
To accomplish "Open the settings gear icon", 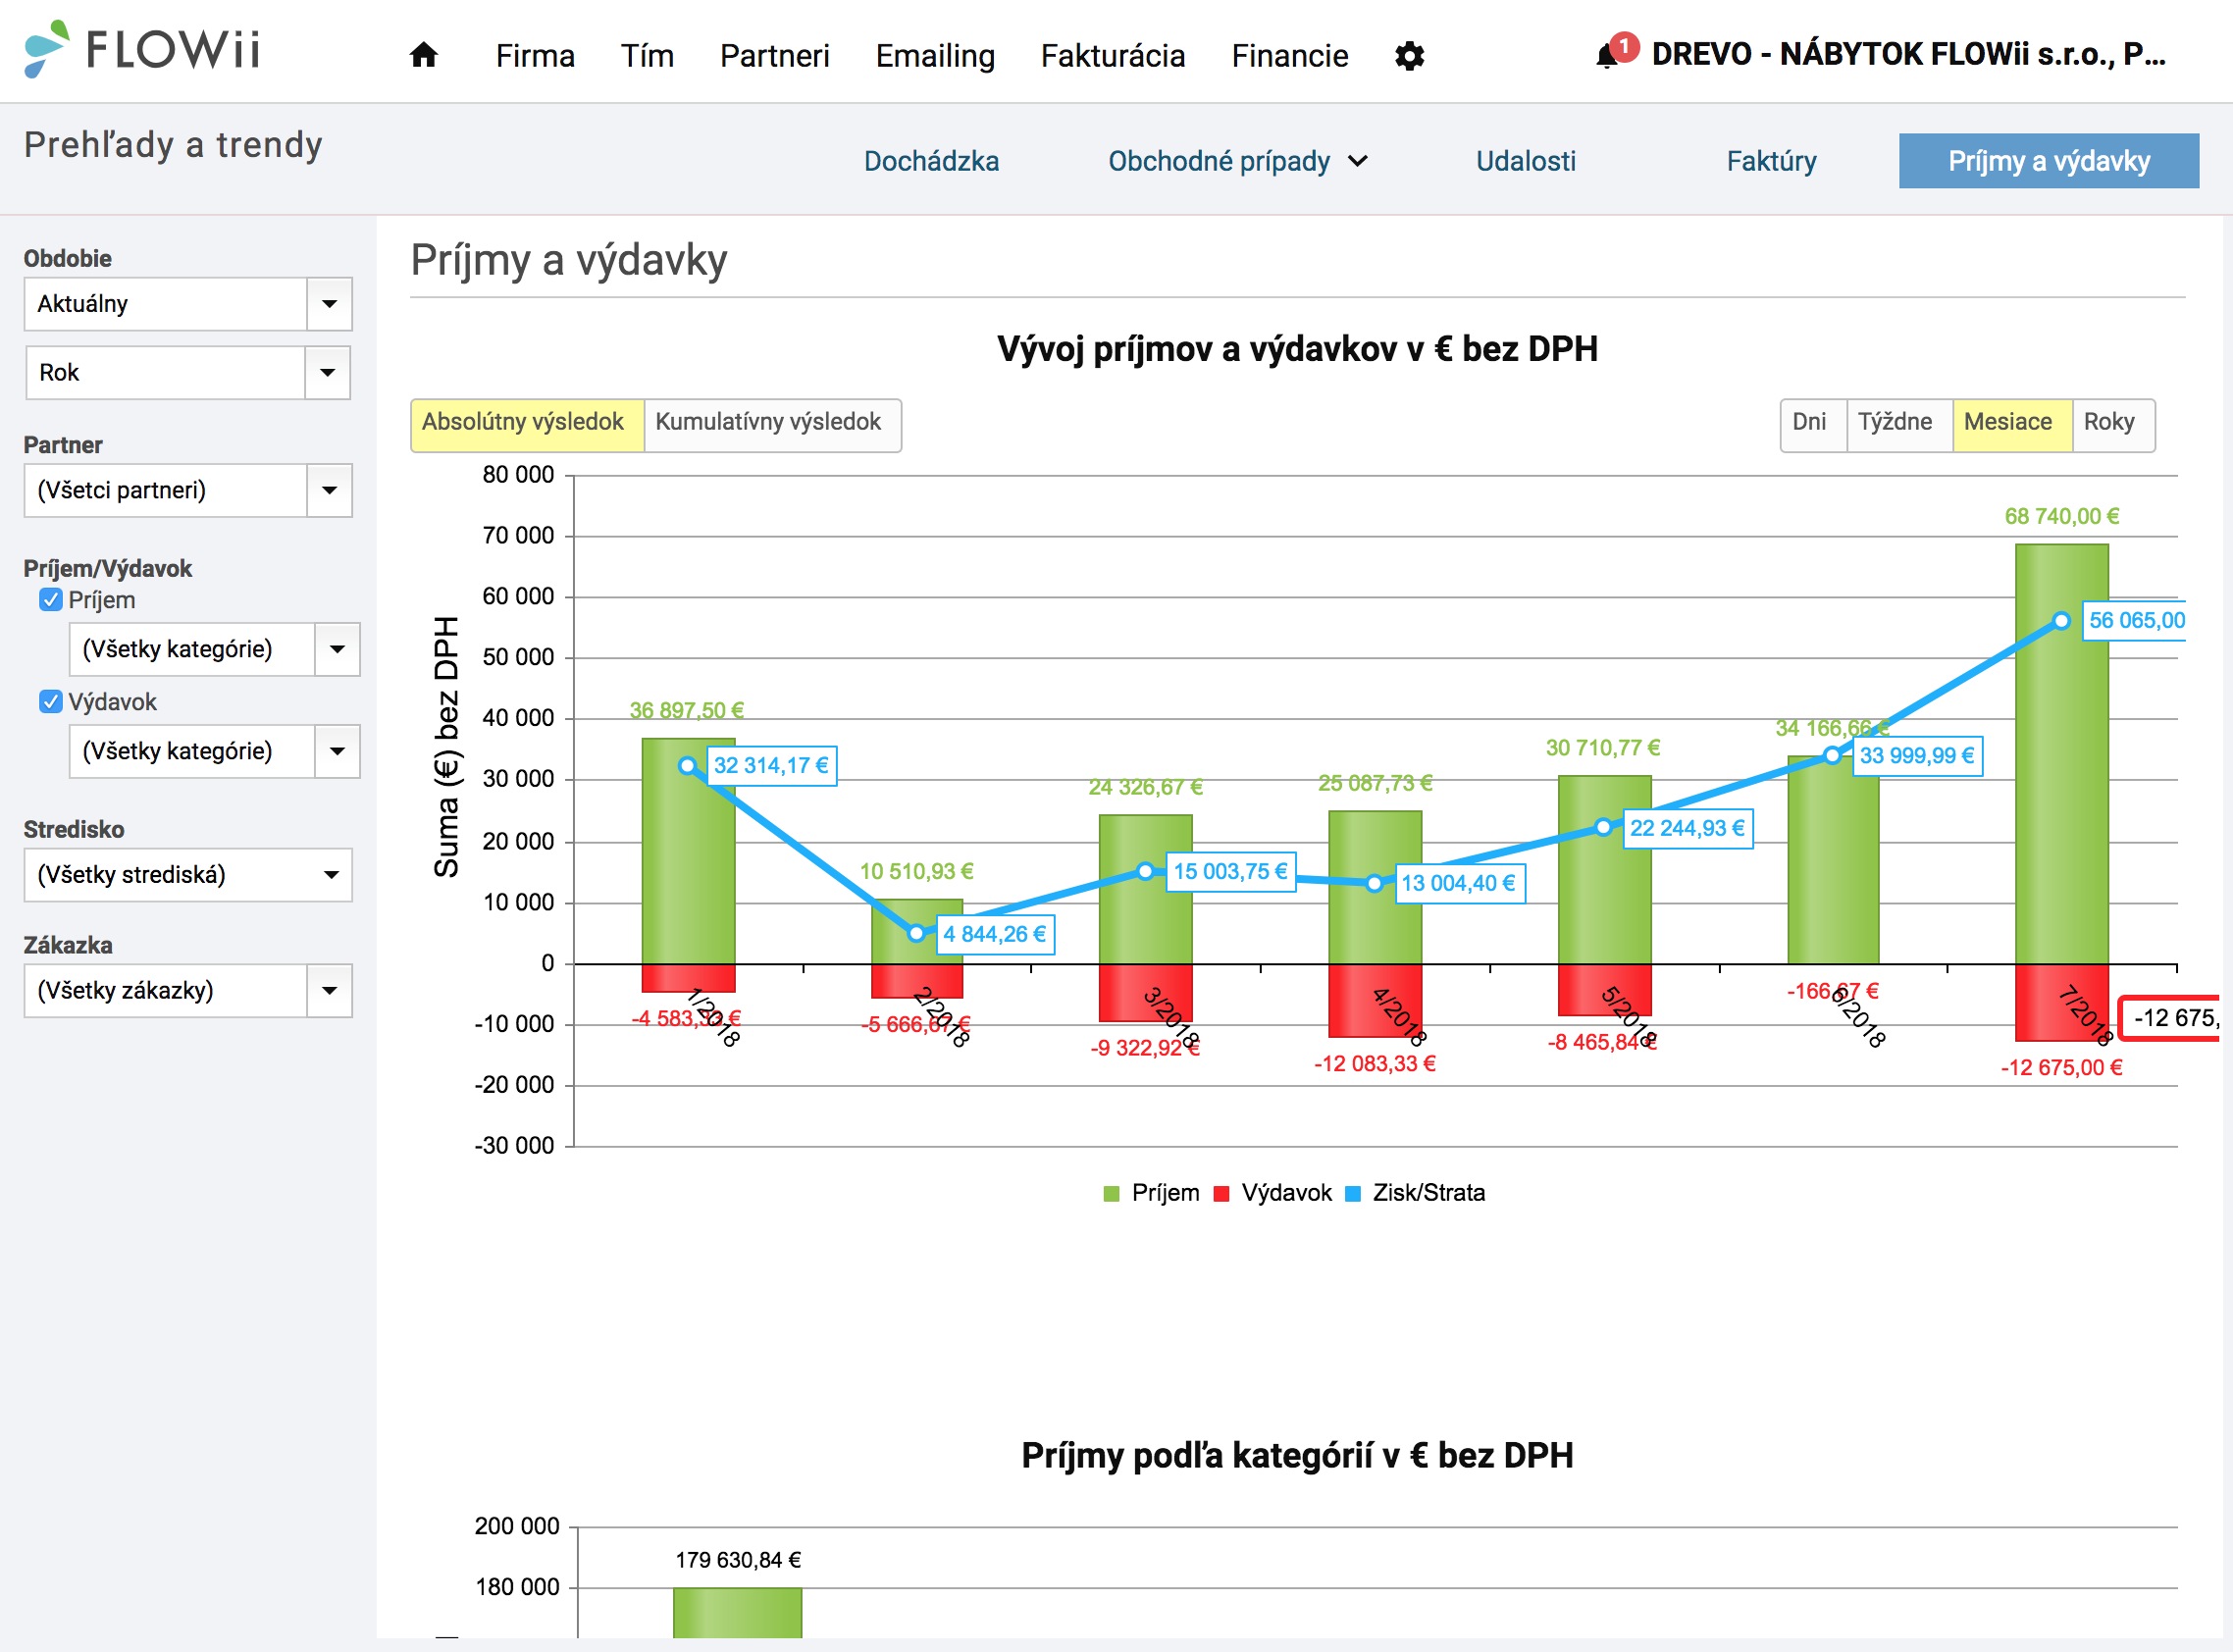I will tap(1409, 56).
